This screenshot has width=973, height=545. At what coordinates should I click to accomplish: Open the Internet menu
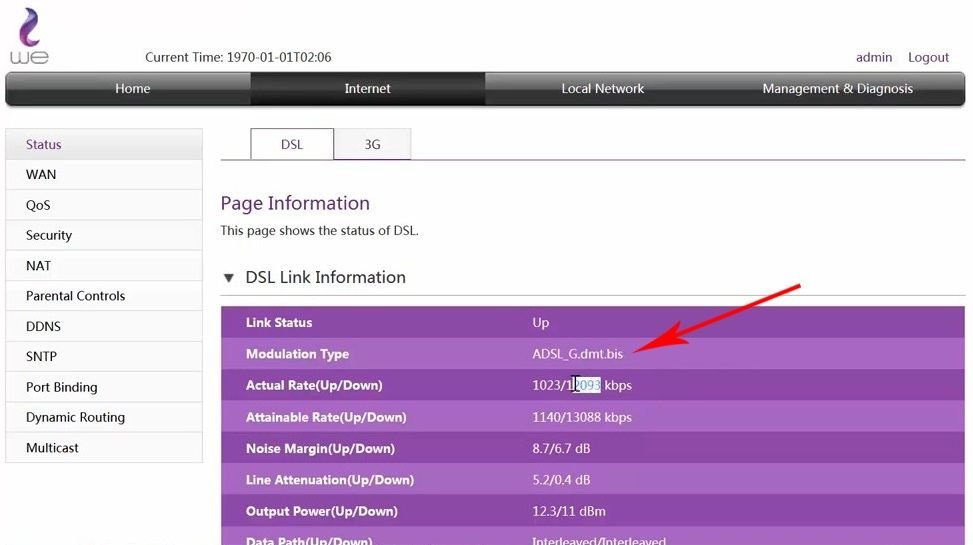(x=367, y=89)
